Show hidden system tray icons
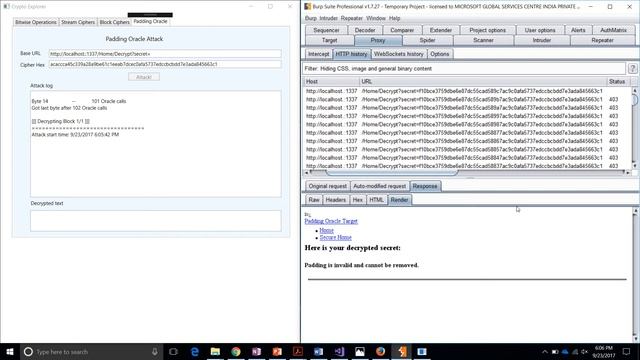Viewport: 640px width, 360px height. 544,352
